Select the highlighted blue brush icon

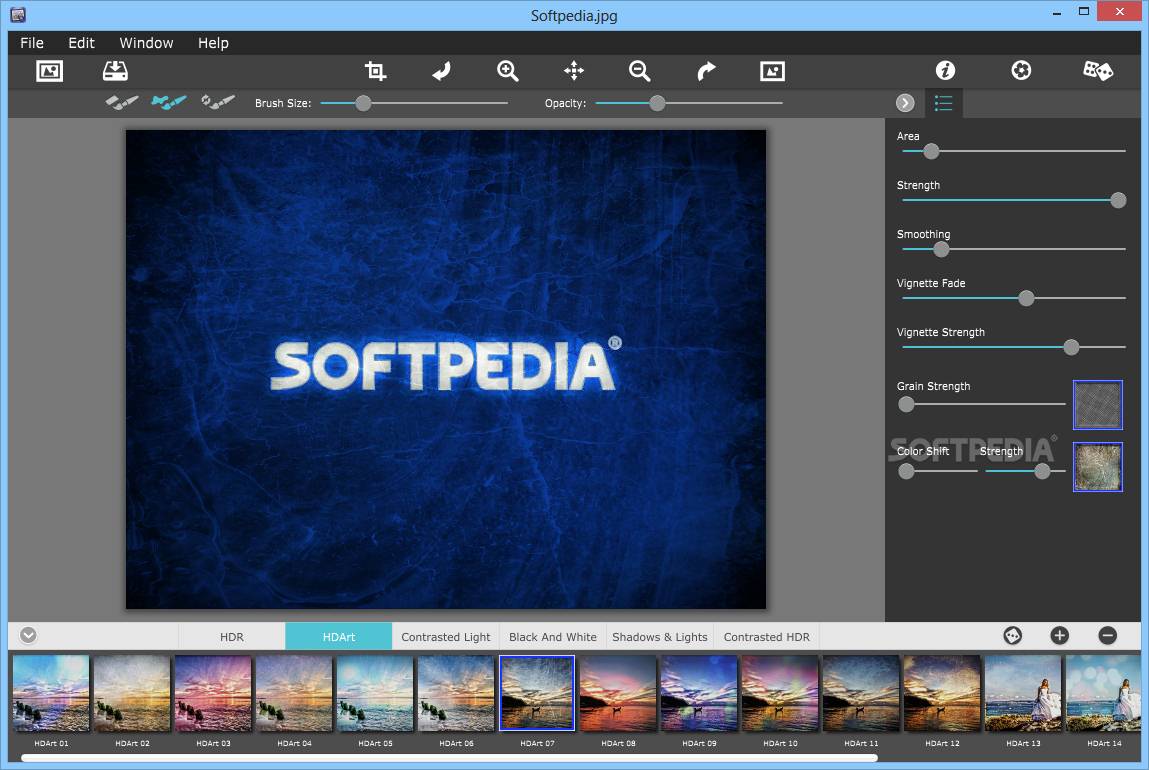pyautogui.click(x=169, y=103)
